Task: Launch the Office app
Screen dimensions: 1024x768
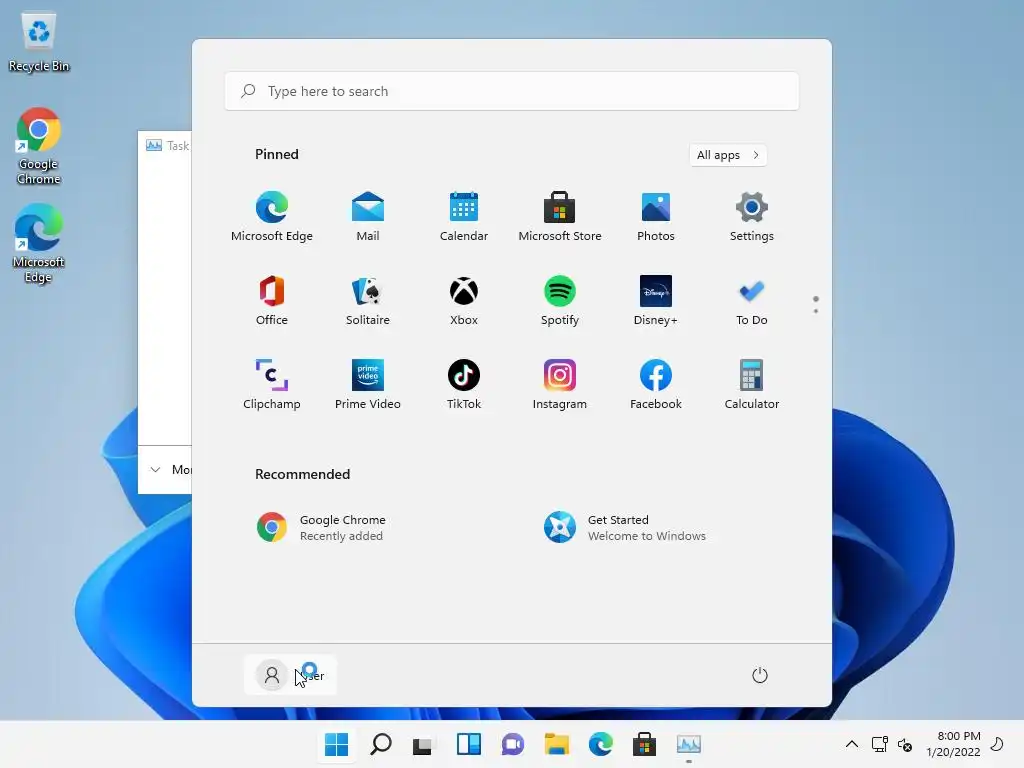Action: 272,301
